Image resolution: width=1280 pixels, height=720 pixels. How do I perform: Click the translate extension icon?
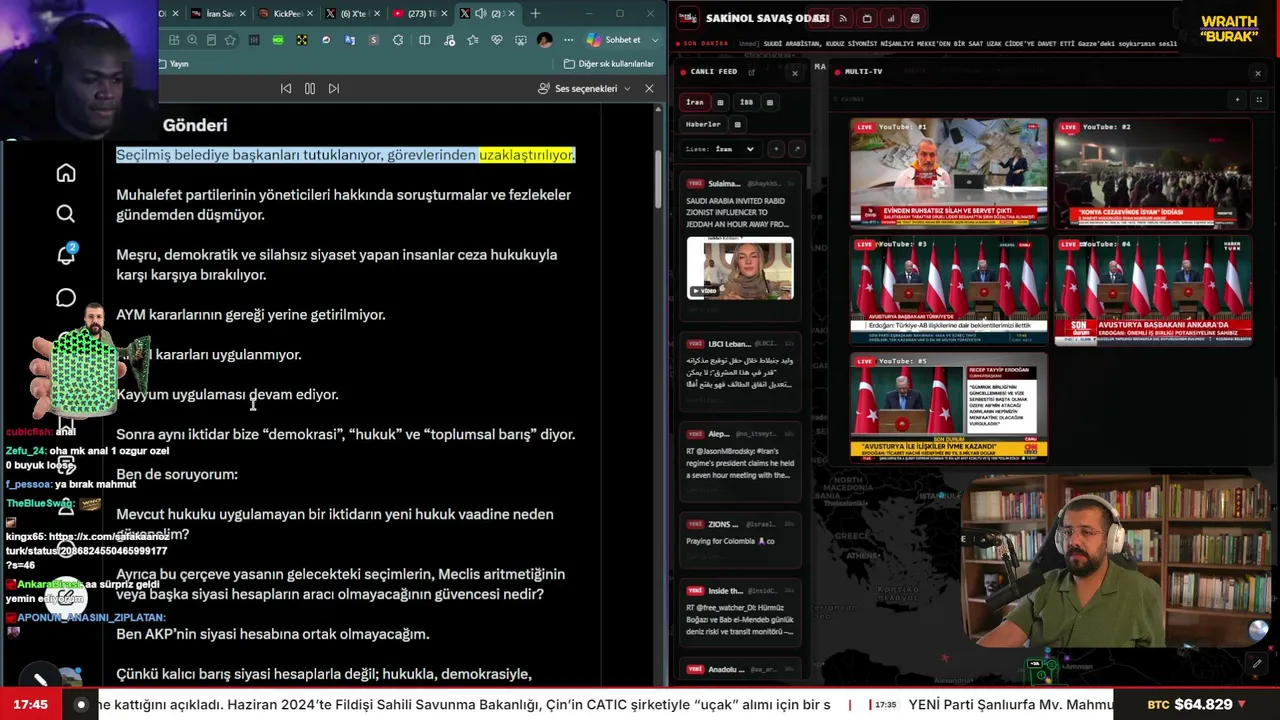tap(350, 40)
